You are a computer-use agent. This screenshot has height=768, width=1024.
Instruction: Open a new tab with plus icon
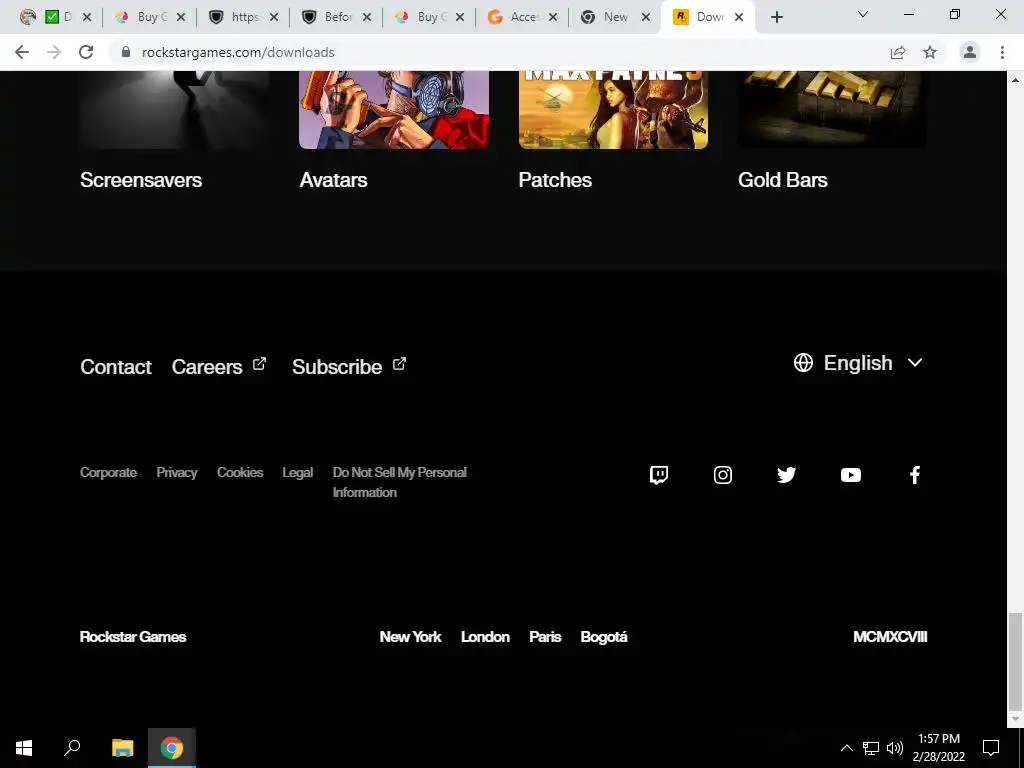(776, 17)
